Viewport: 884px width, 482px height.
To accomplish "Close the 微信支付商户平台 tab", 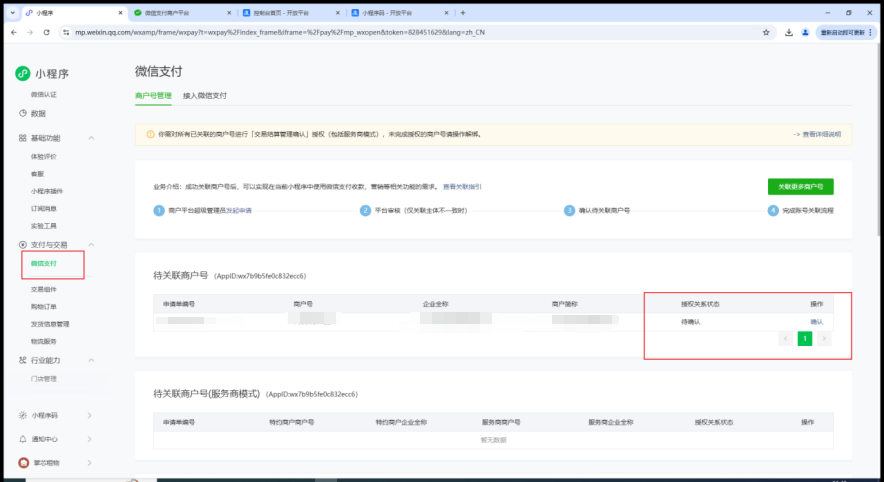I will (229, 12).
